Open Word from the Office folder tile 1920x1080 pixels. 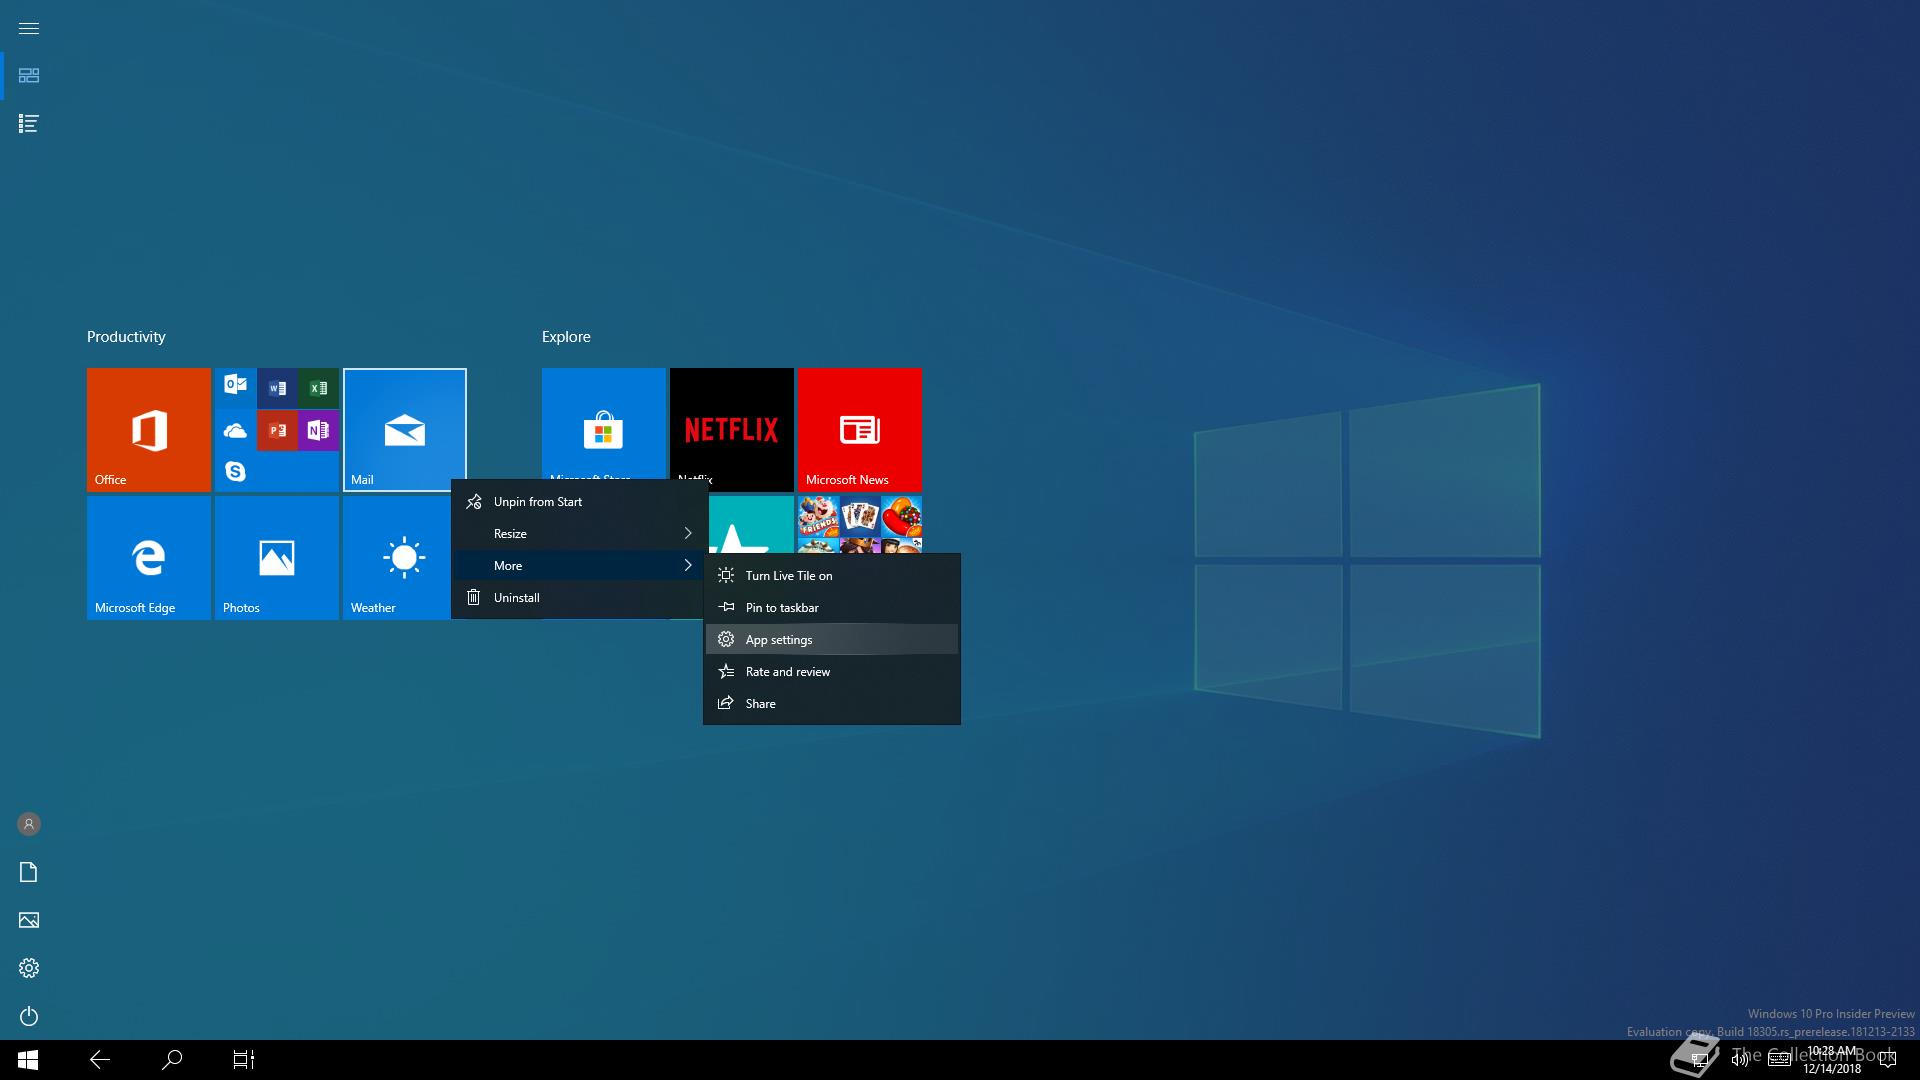click(x=277, y=389)
